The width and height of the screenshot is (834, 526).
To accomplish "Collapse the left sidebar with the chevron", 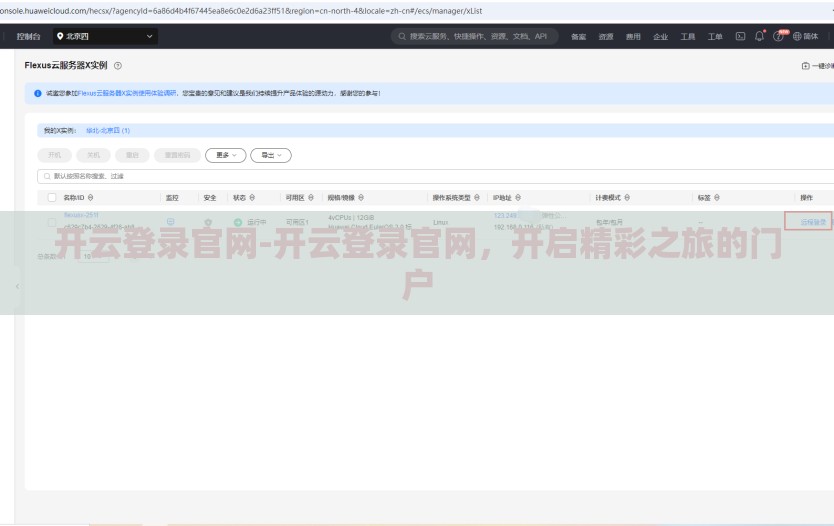I will 18,286.
